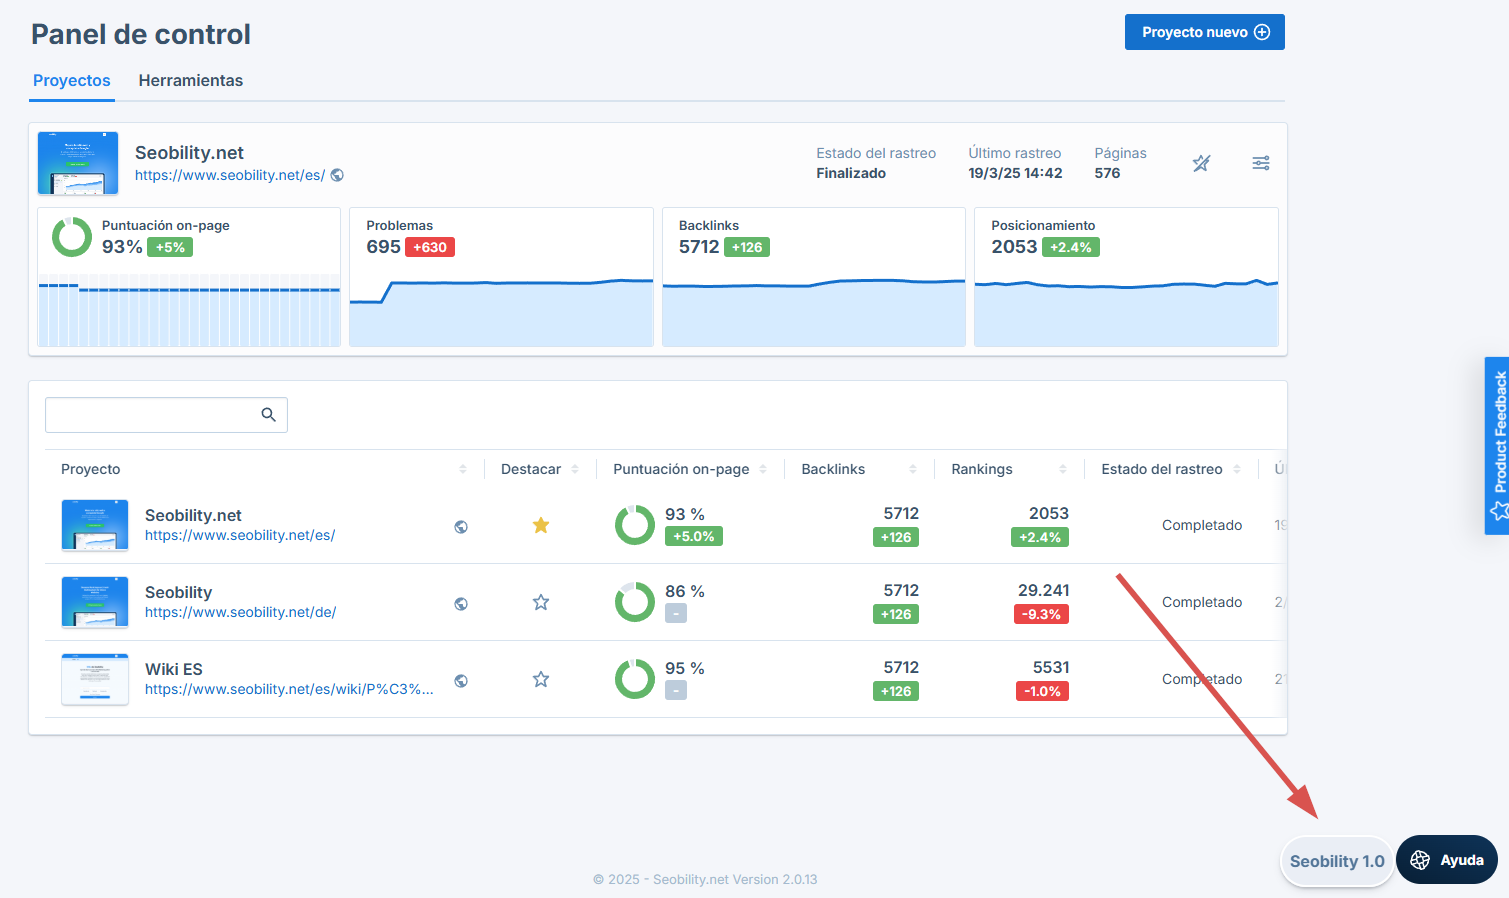The height and width of the screenshot is (898, 1509).
Task: Click the -9.3% rankings badge
Action: click(x=1041, y=614)
